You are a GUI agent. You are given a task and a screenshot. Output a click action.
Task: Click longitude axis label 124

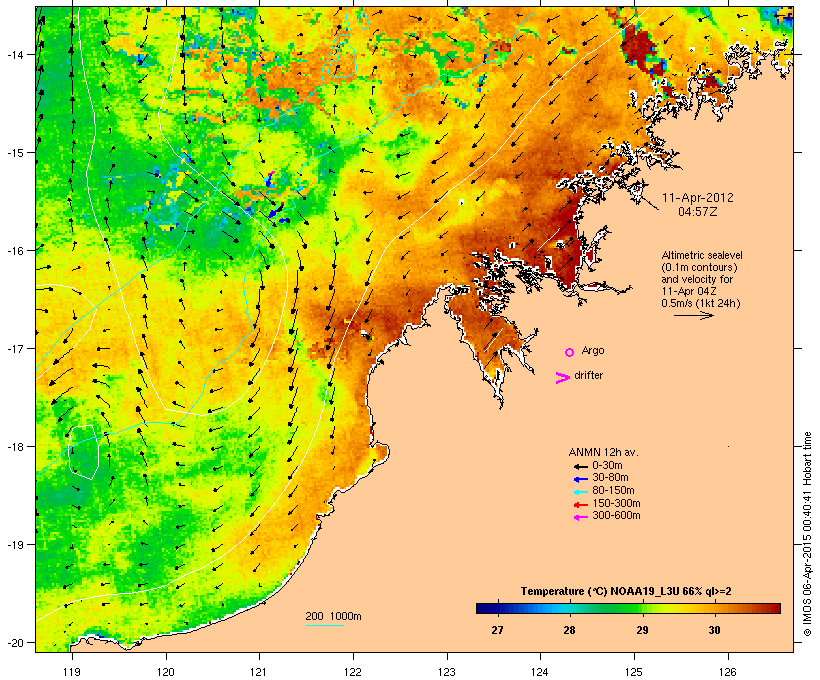point(540,672)
